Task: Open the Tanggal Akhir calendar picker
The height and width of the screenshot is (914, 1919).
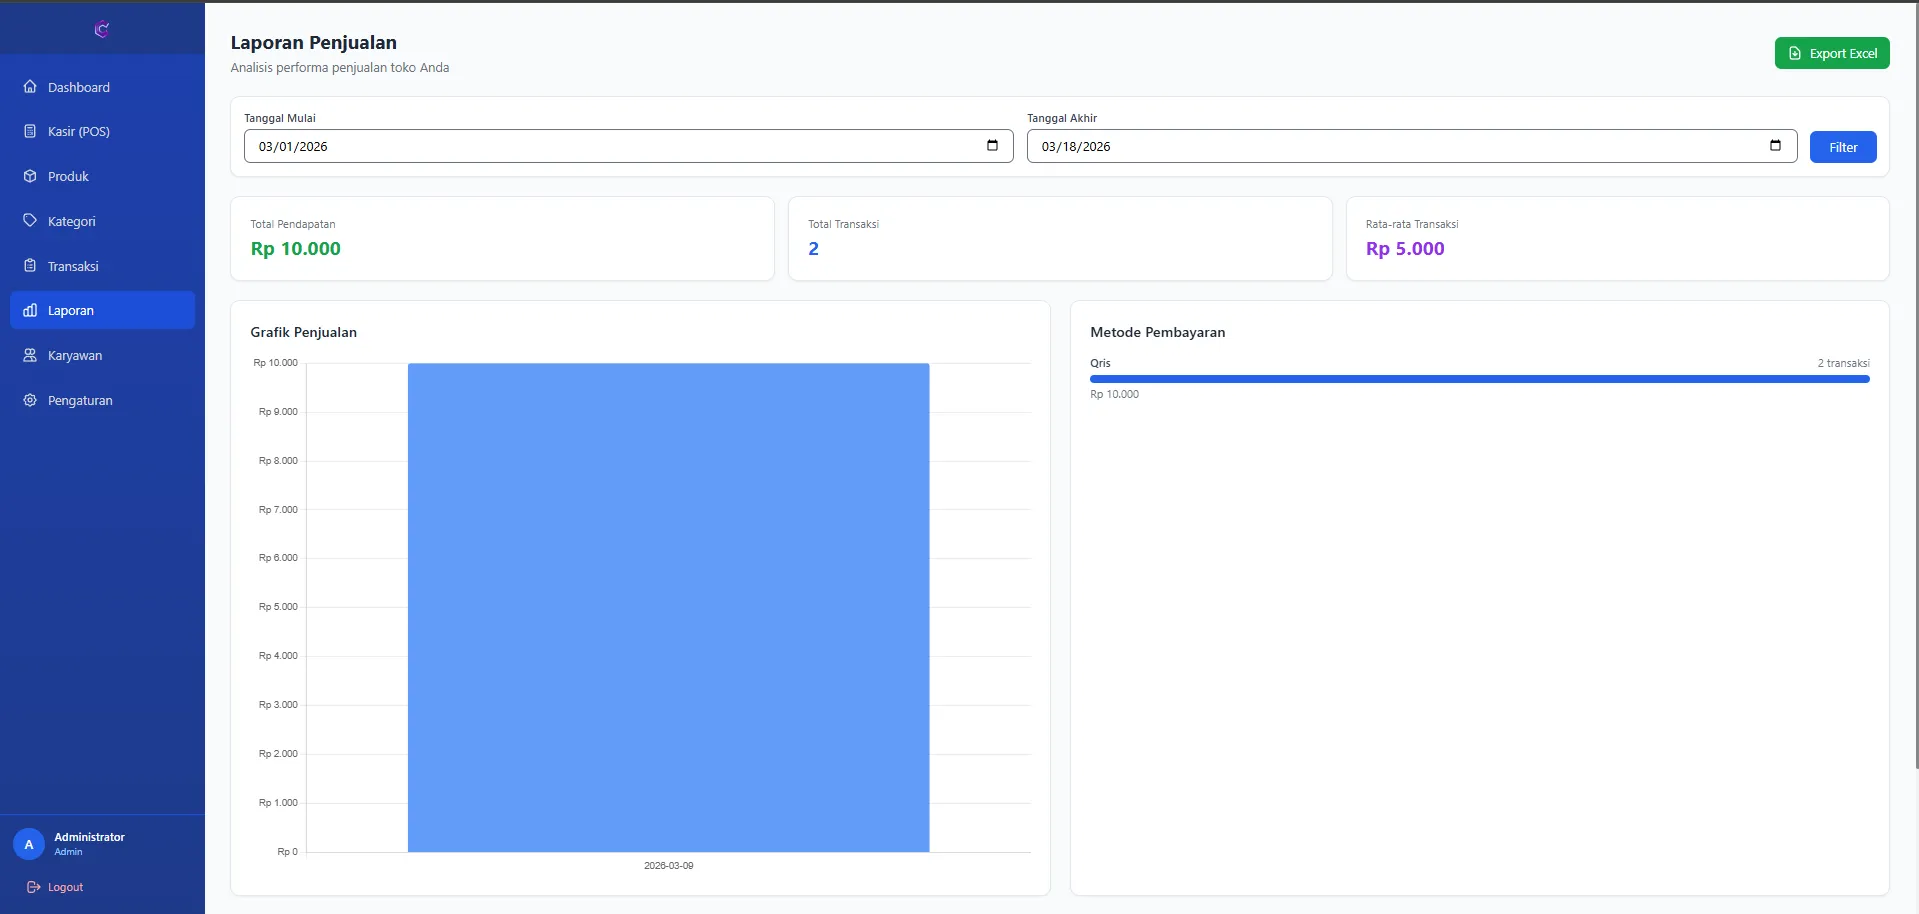Action: click(1775, 146)
